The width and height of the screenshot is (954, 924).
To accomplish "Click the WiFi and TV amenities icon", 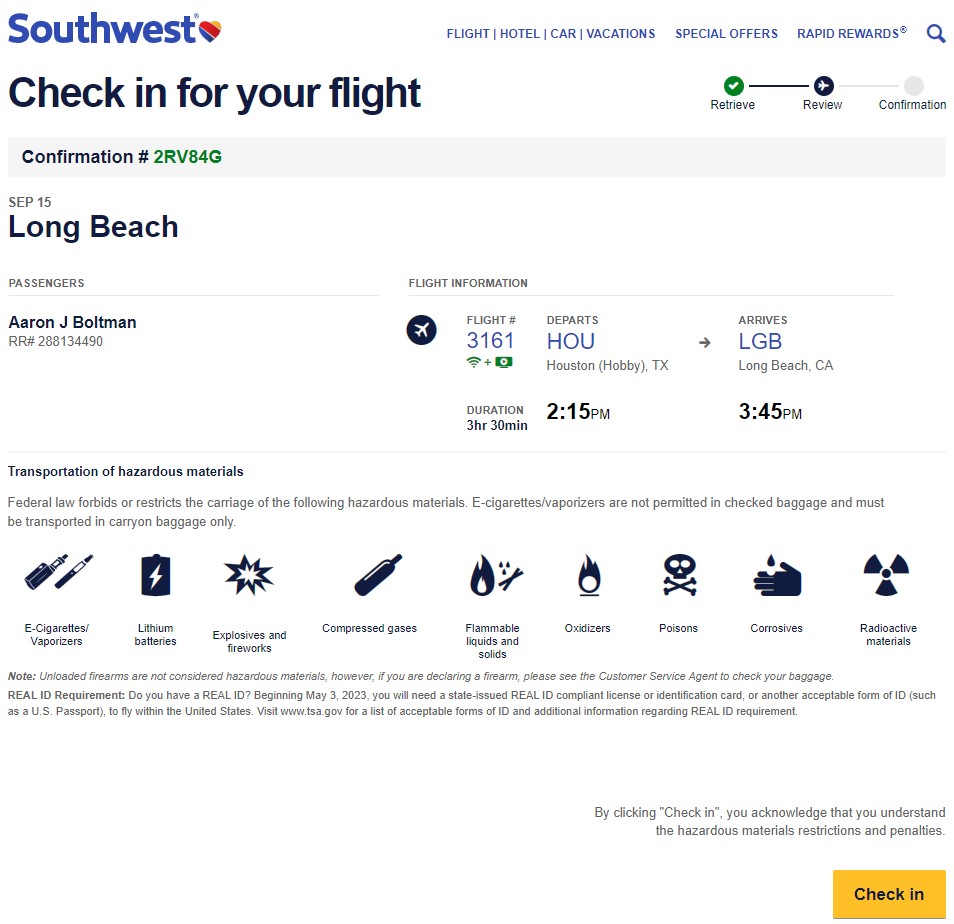I will [490, 362].
